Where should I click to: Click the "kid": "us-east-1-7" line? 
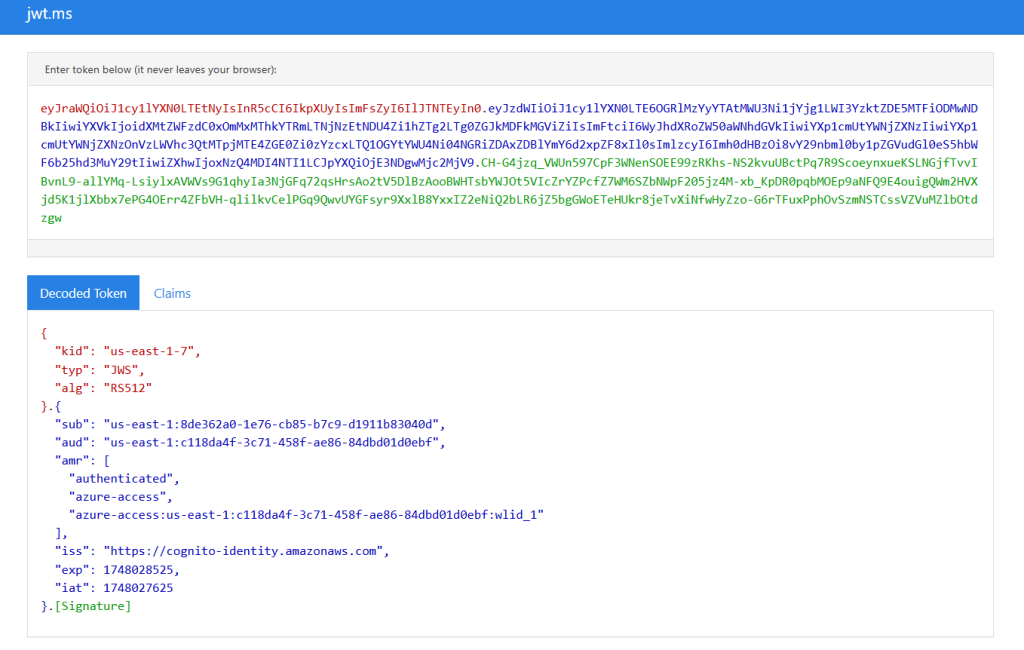coord(127,351)
